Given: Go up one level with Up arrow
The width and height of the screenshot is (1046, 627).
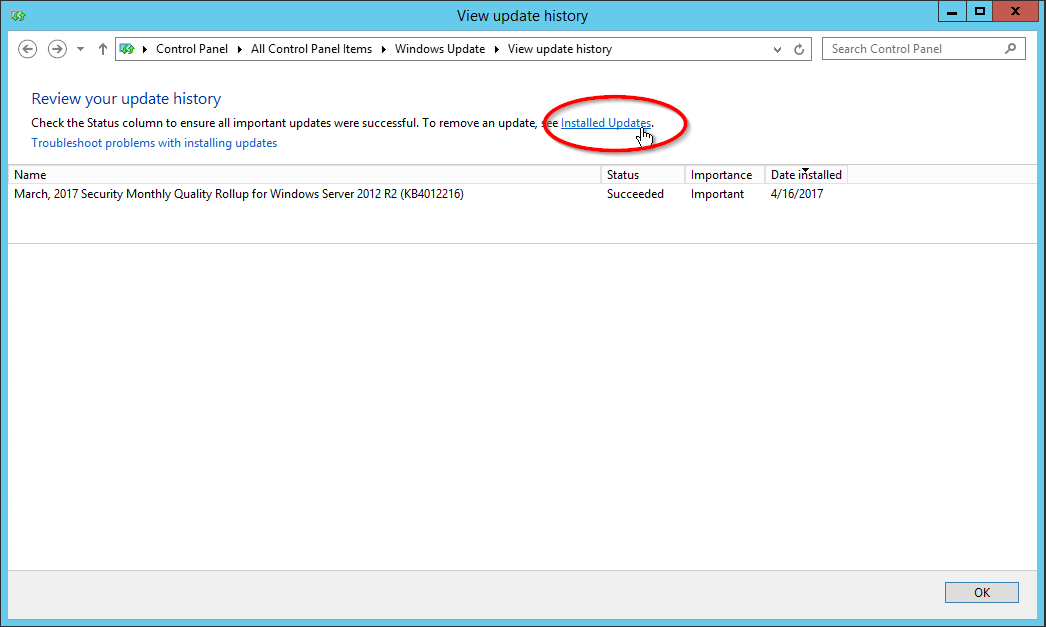Looking at the screenshot, I should click(x=103, y=49).
